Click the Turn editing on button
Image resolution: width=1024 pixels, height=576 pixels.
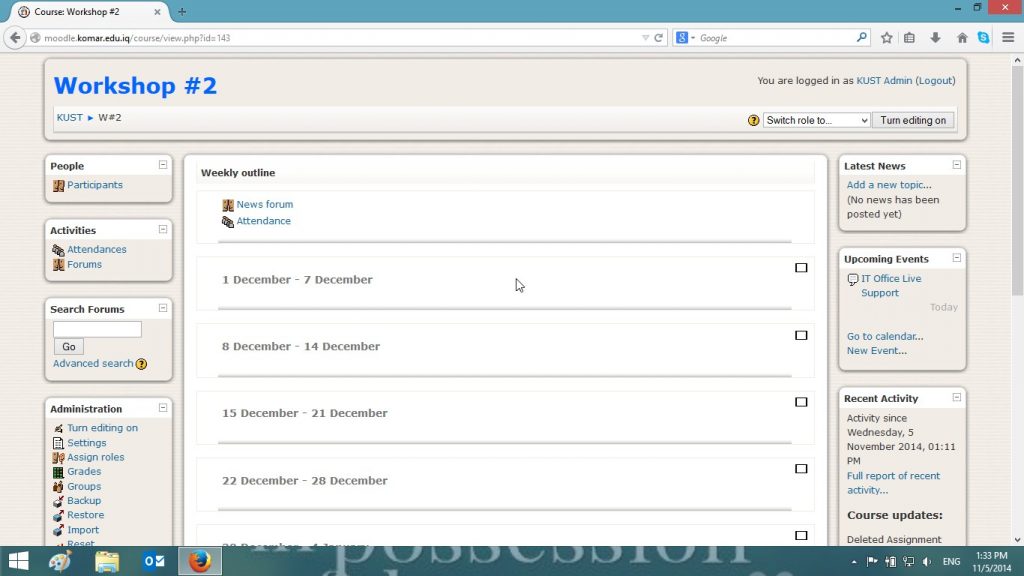[913, 120]
